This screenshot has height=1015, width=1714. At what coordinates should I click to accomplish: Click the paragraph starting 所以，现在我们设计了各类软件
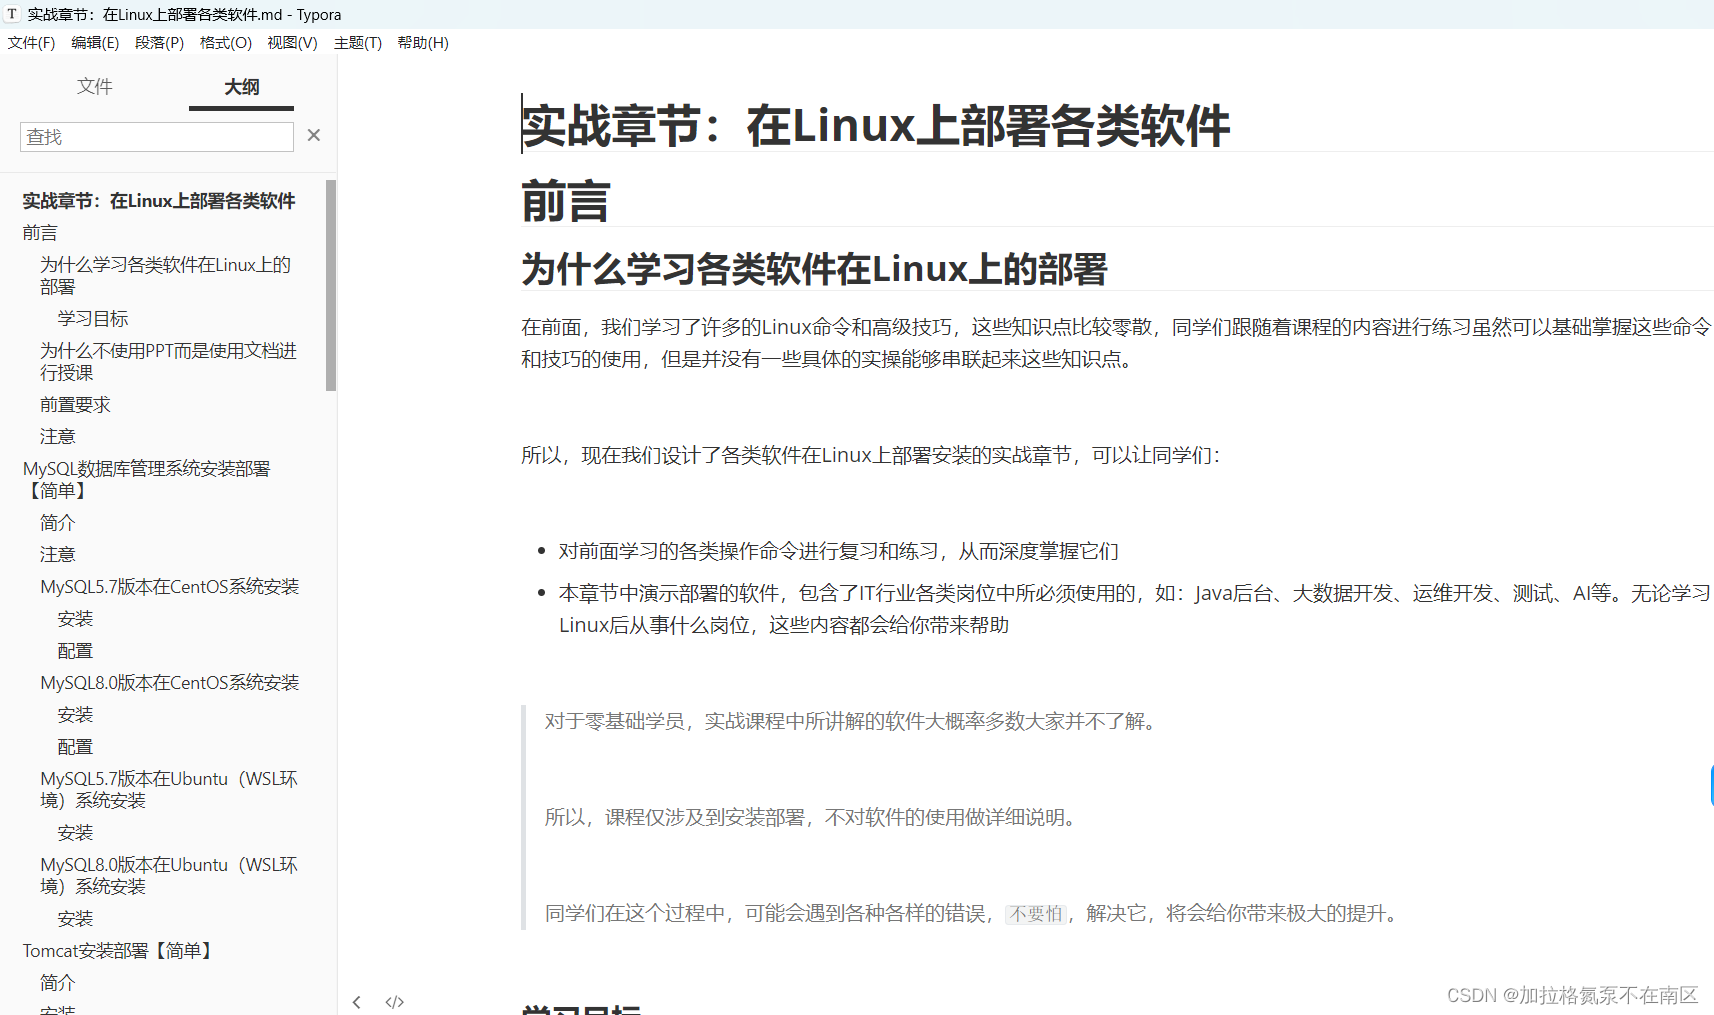click(x=871, y=455)
